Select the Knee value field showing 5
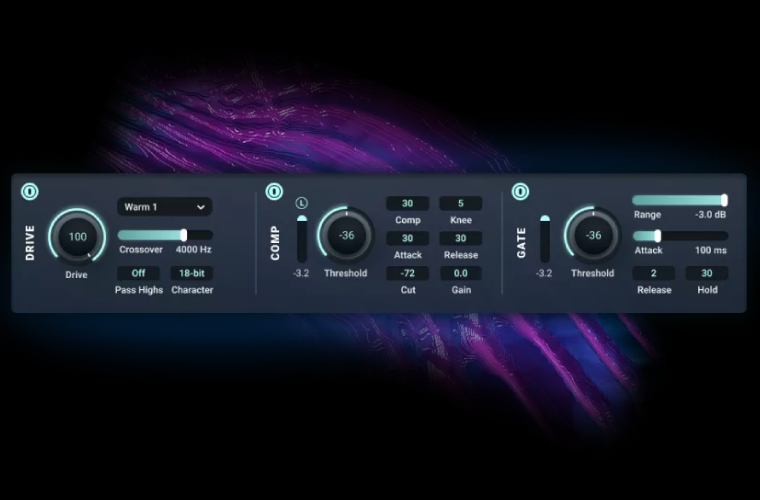760x500 pixels. point(461,204)
